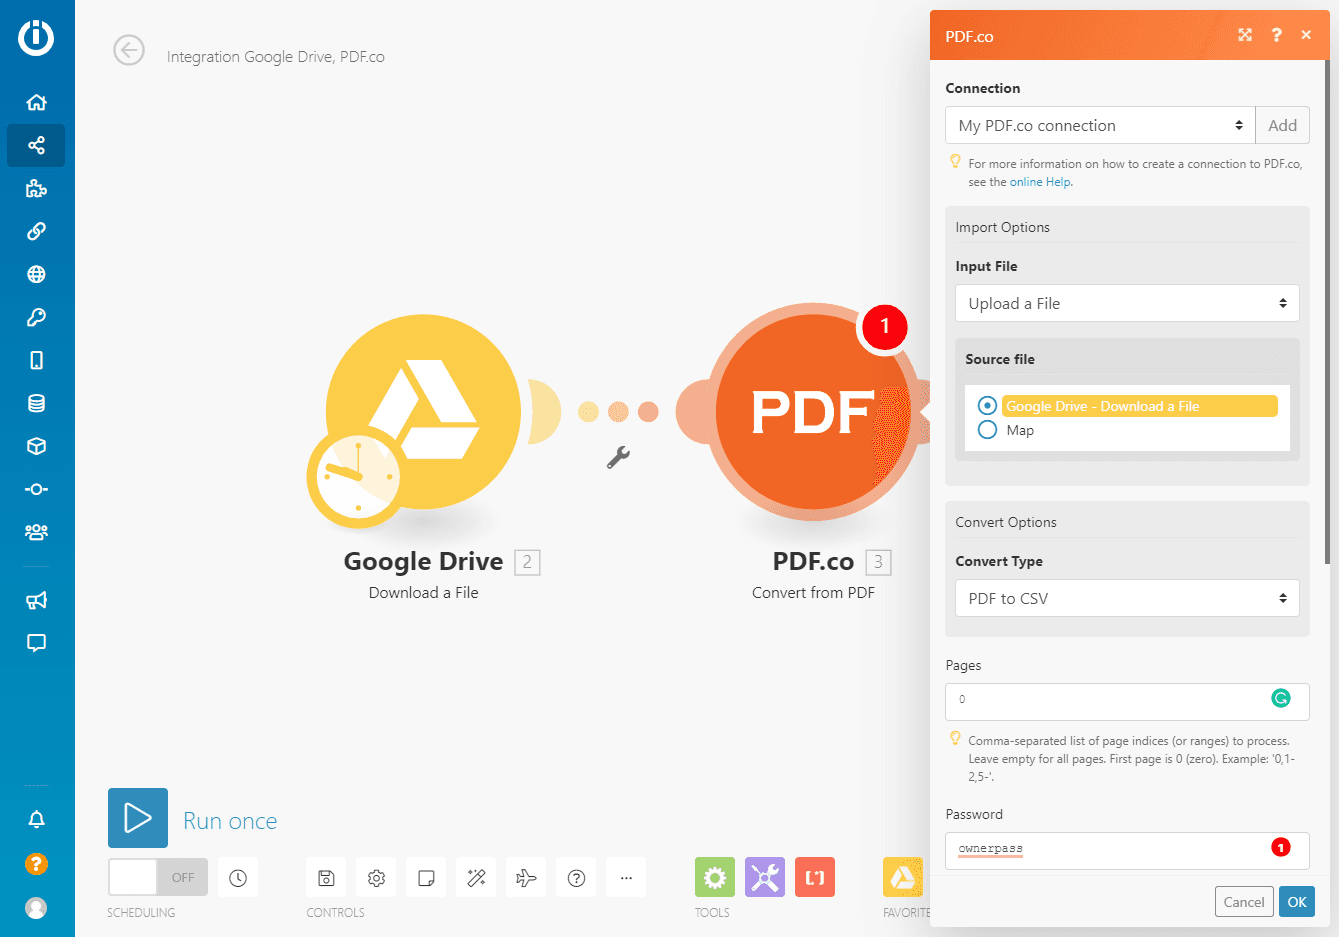1339x937 pixels.
Task: Click into the Pages input field
Action: [1127, 701]
